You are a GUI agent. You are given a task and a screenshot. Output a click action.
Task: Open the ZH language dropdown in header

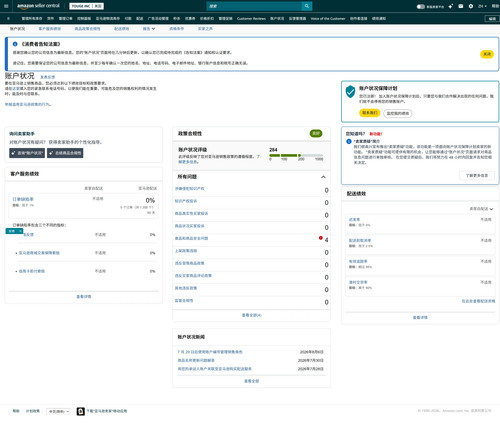[482, 6]
